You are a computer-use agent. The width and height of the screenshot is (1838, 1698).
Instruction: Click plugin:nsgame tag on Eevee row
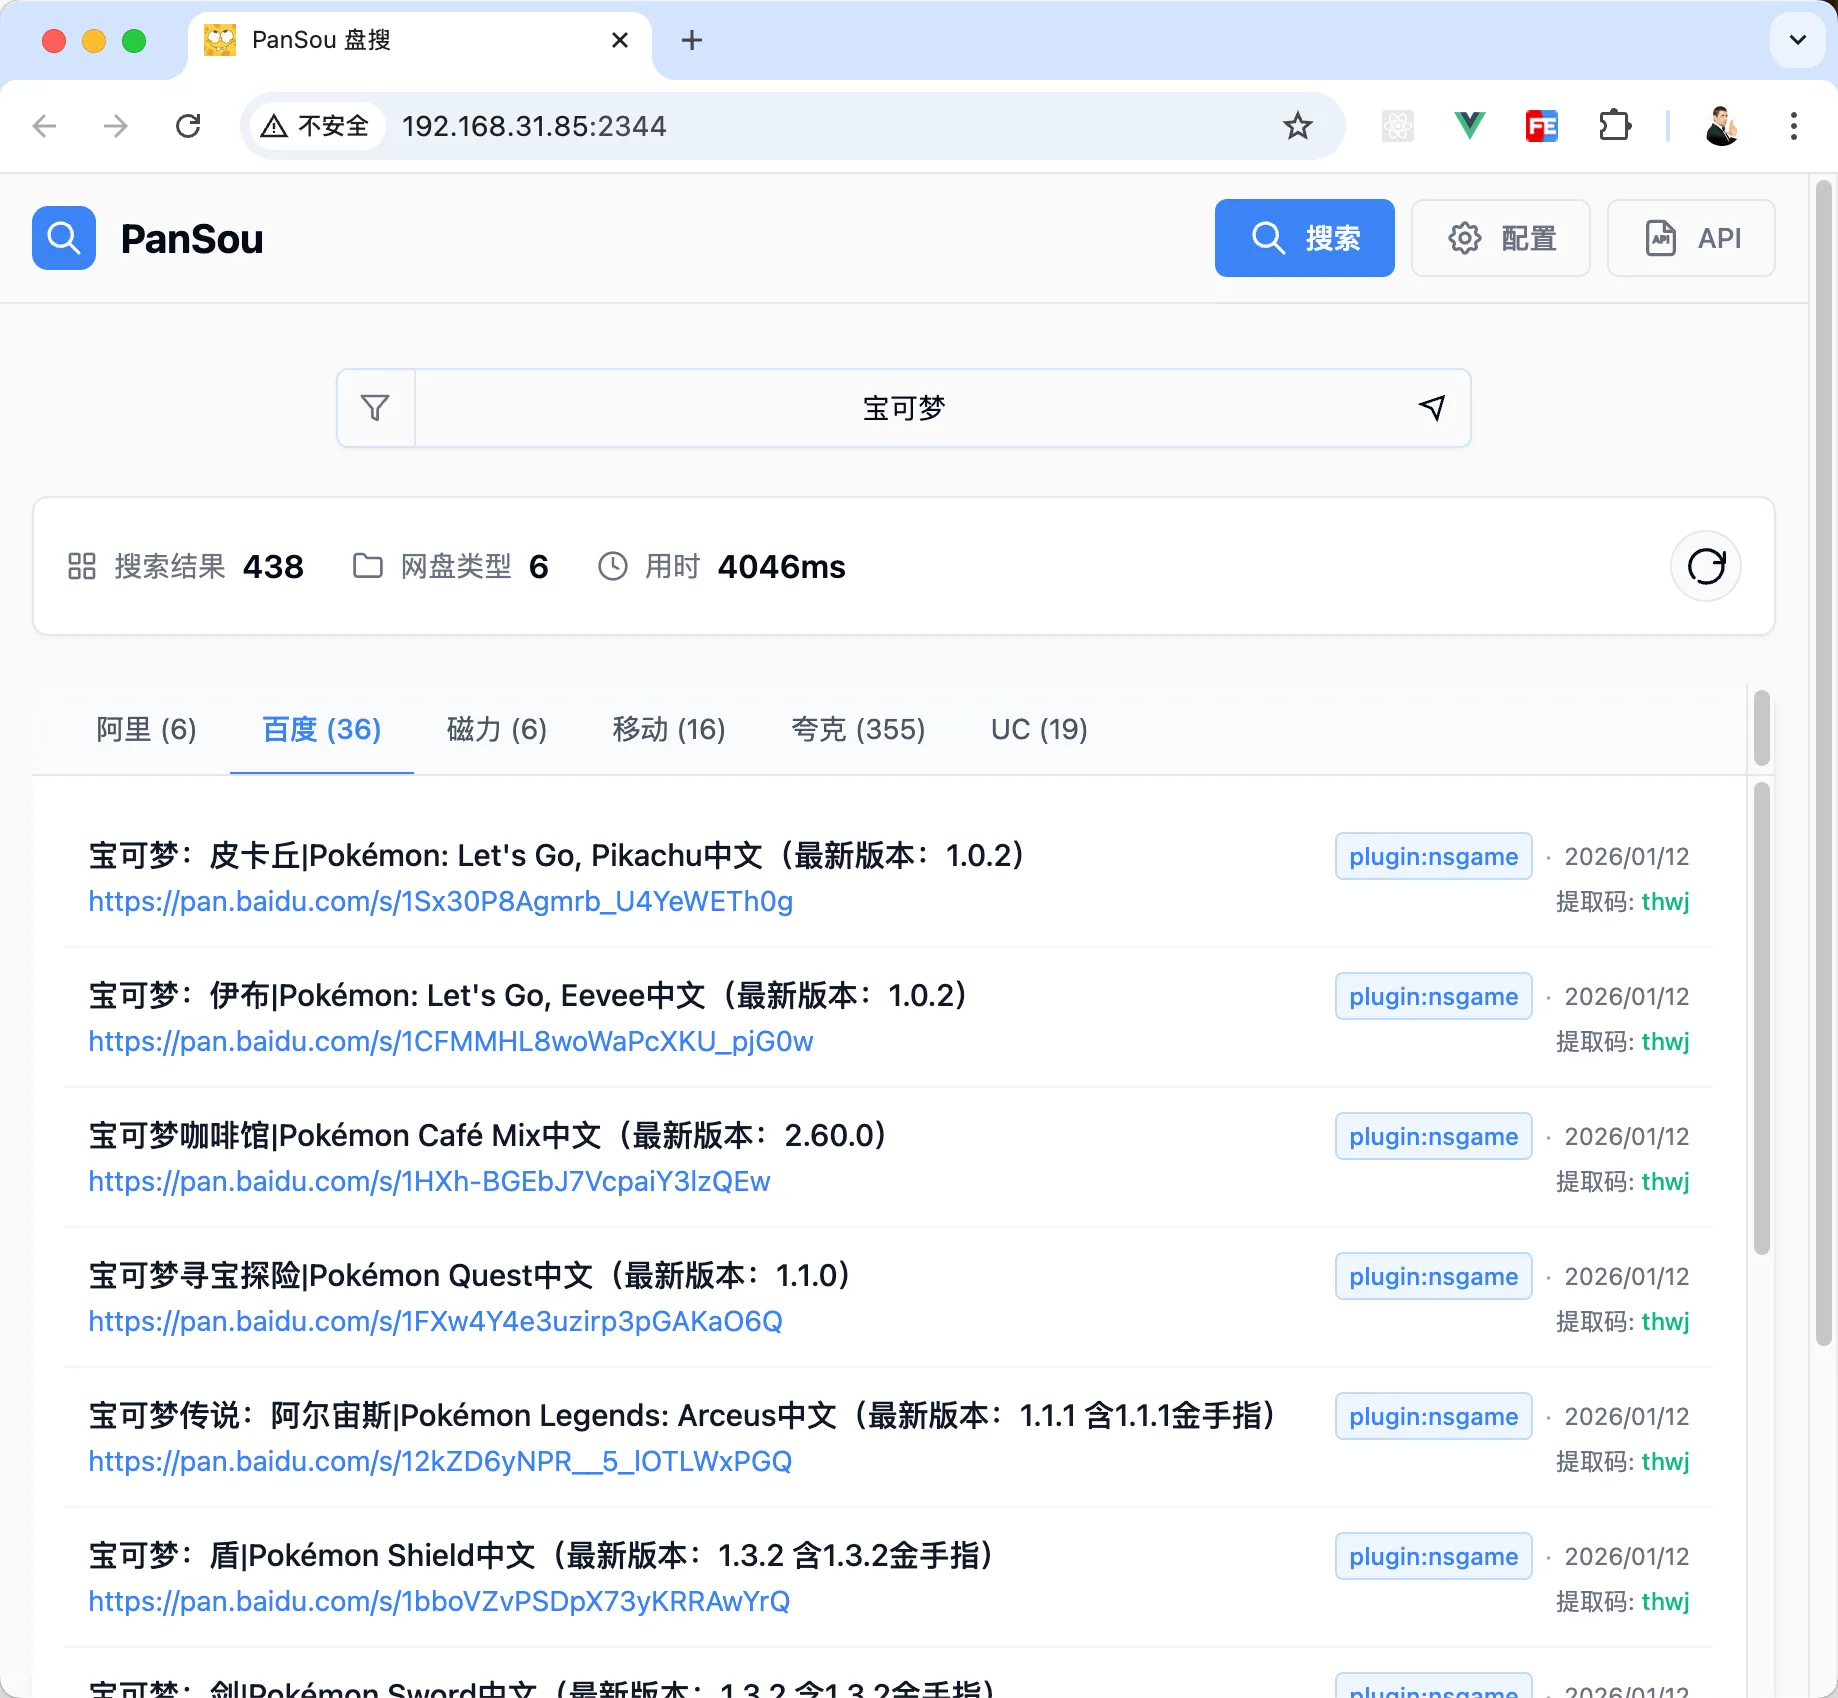1433,996
